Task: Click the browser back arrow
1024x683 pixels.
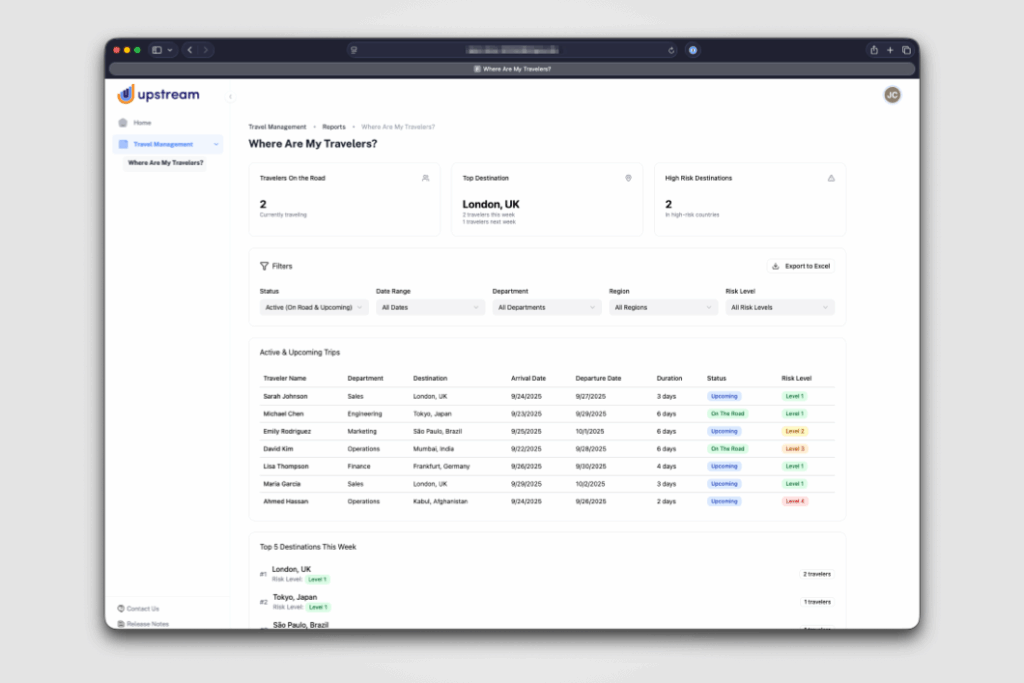Action: (190, 50)
